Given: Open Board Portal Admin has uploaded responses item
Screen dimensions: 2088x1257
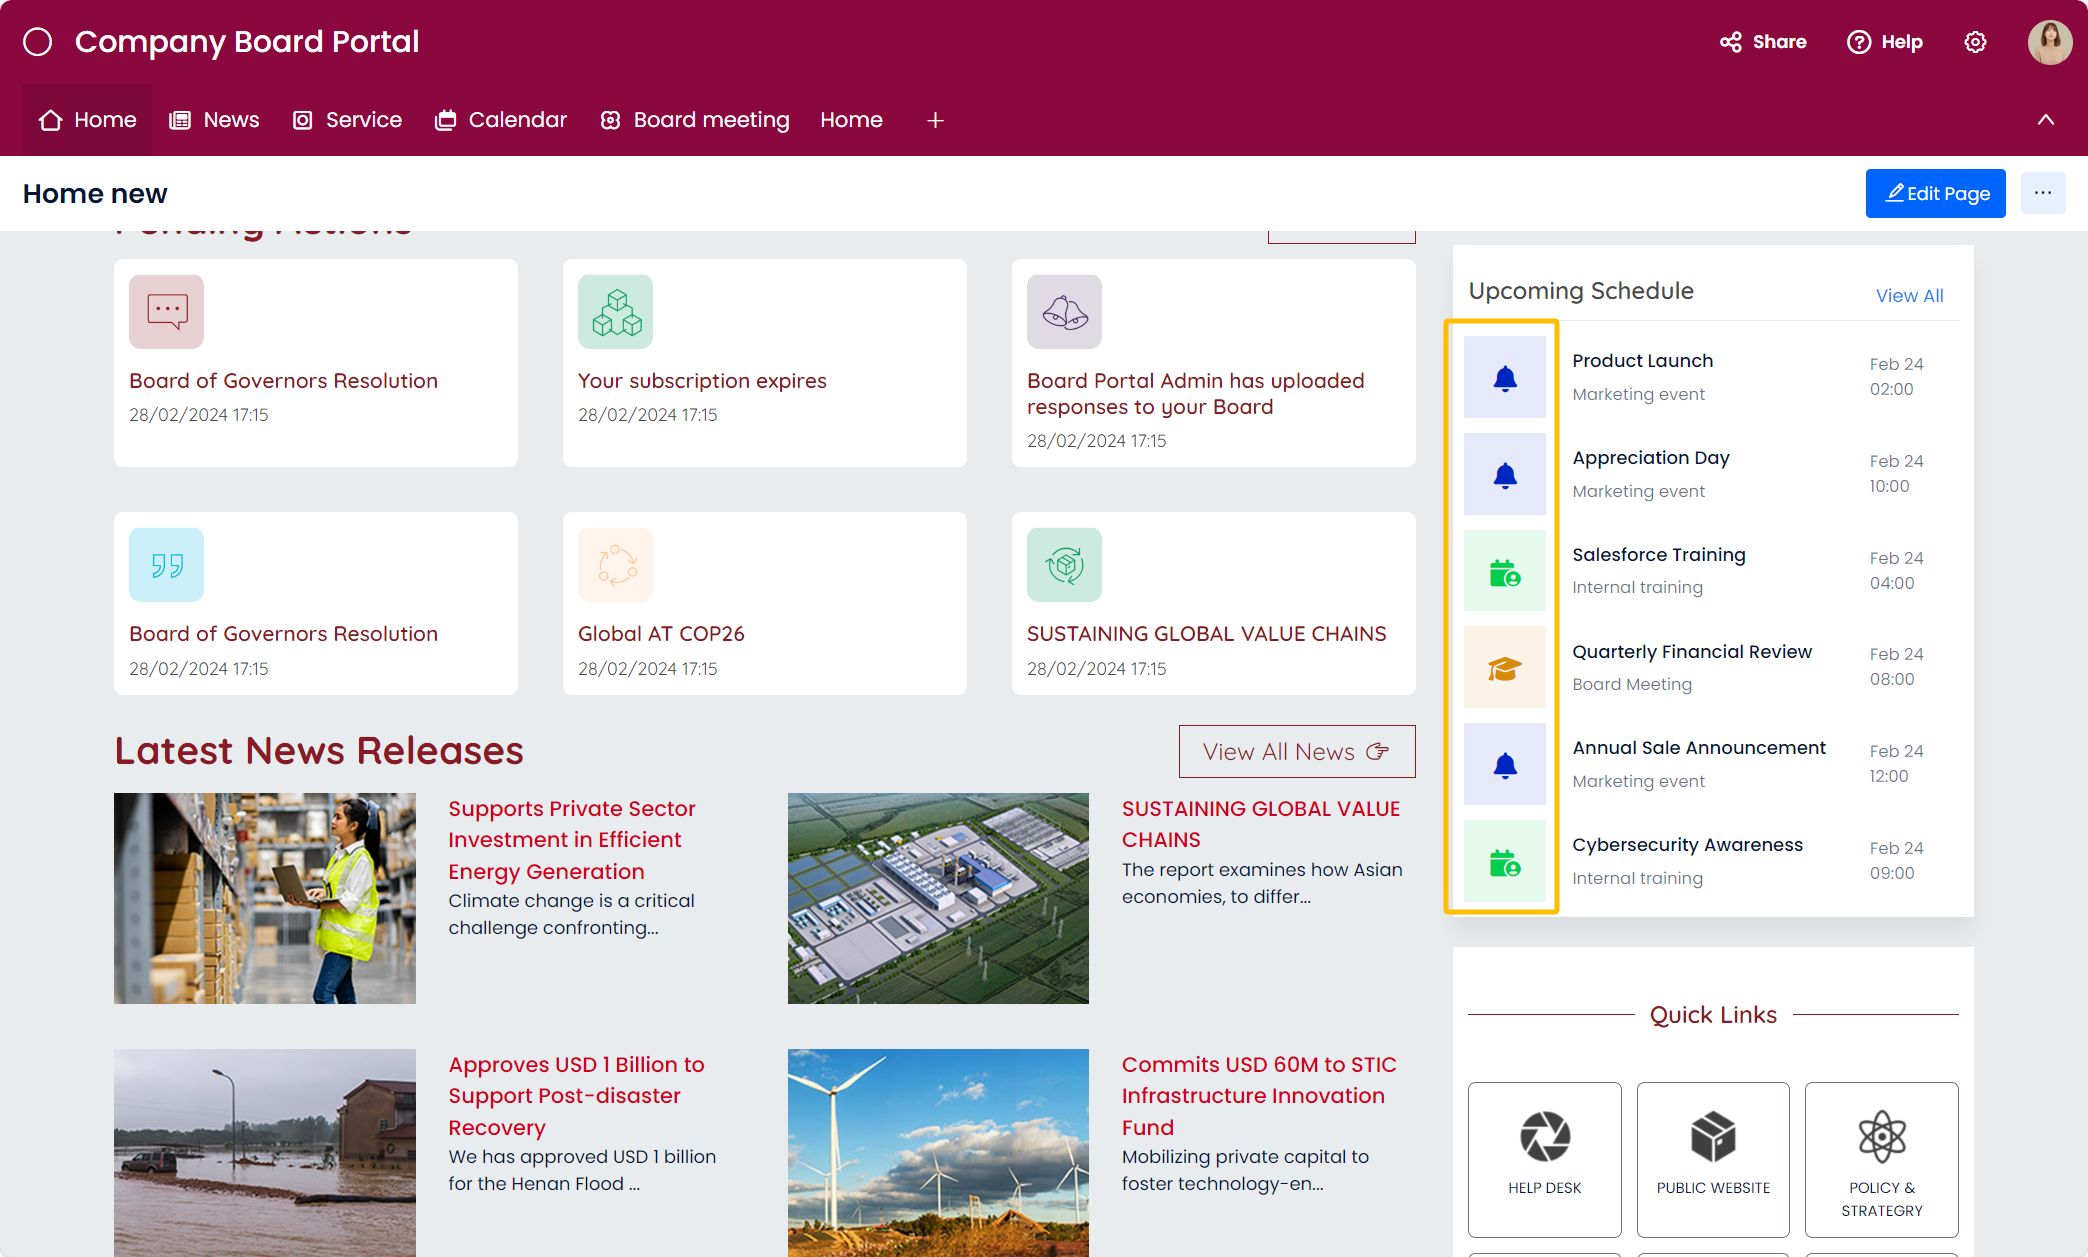Looking at the screenshot, I should [1196, 394].
